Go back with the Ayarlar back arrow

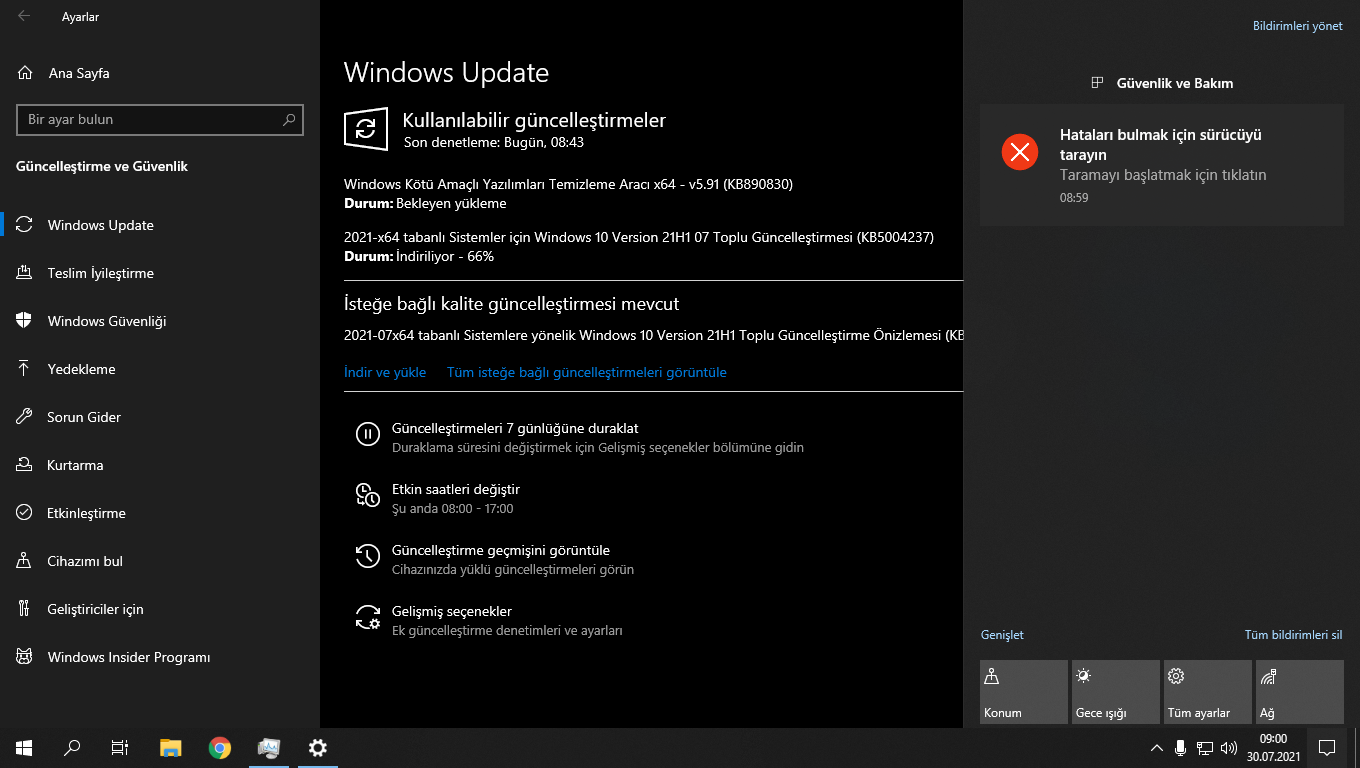(24, 17)
